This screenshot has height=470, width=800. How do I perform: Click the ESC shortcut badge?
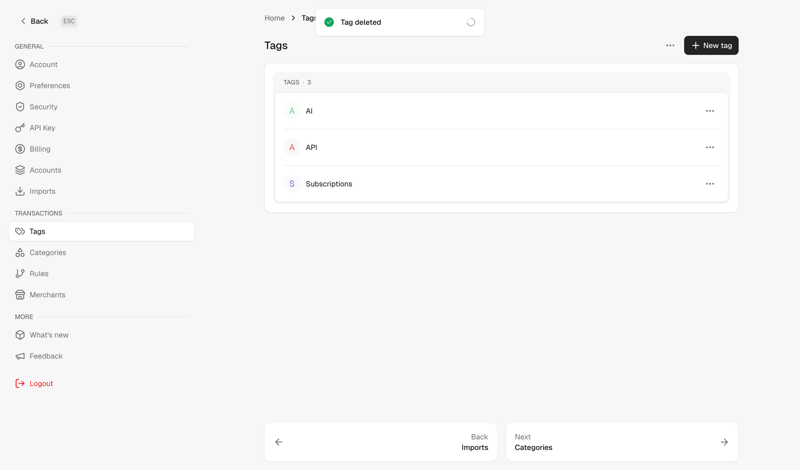(x=68, y=21)
